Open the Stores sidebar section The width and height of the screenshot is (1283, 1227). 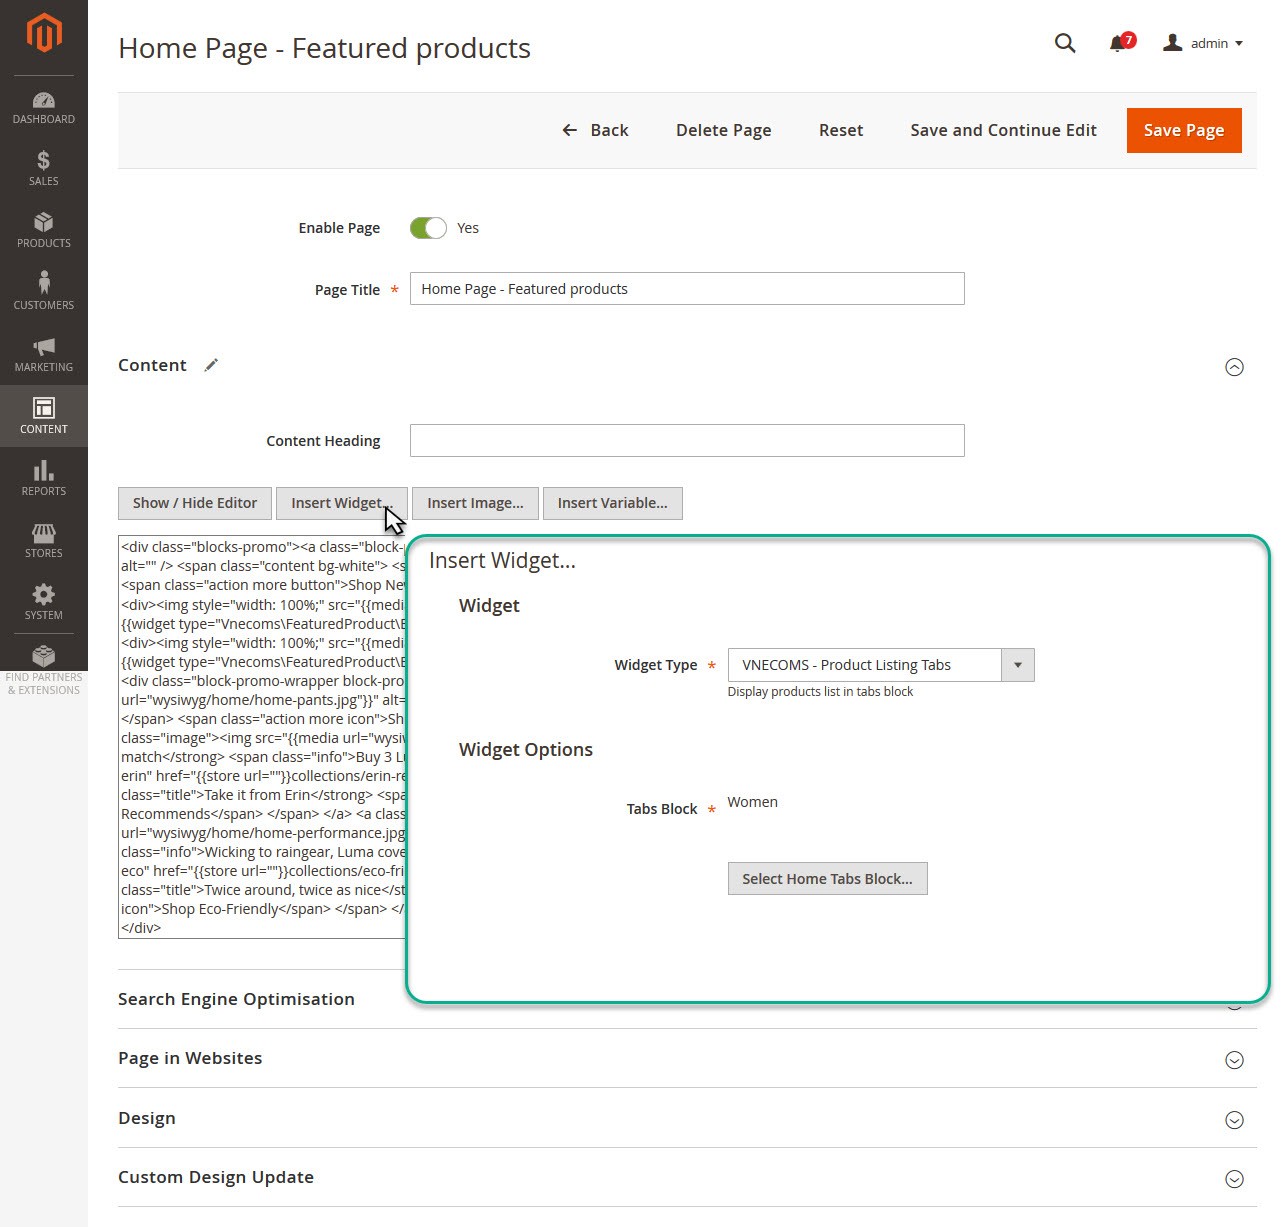44,540
